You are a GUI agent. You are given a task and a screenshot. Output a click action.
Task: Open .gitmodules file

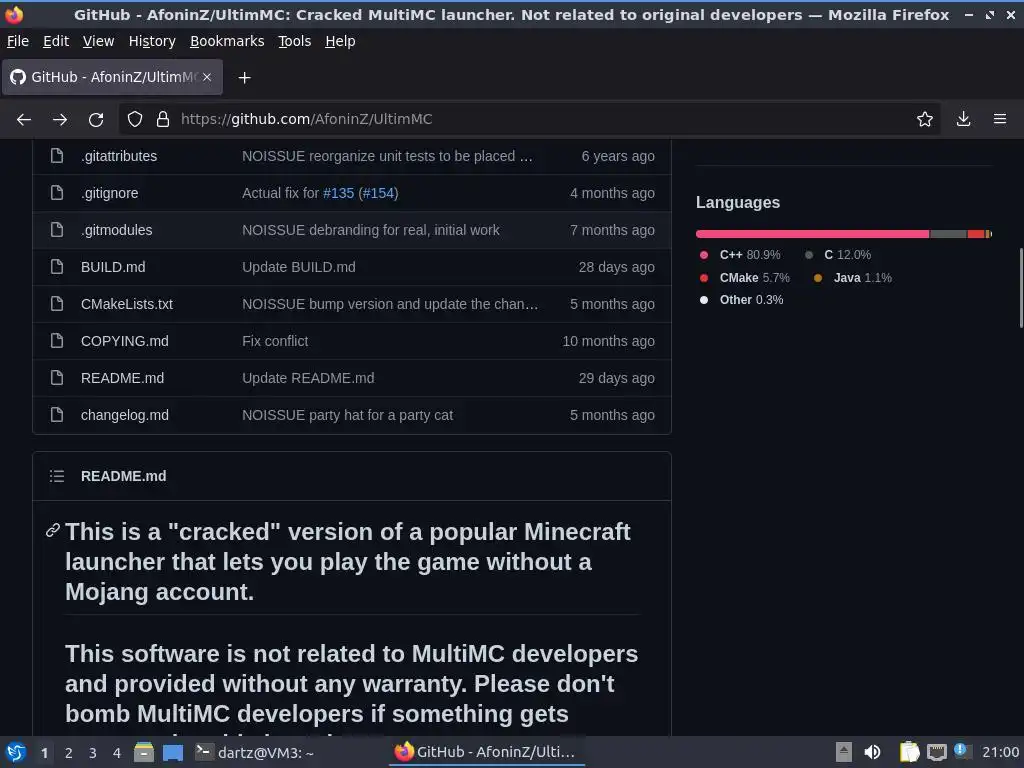point(116,230)
